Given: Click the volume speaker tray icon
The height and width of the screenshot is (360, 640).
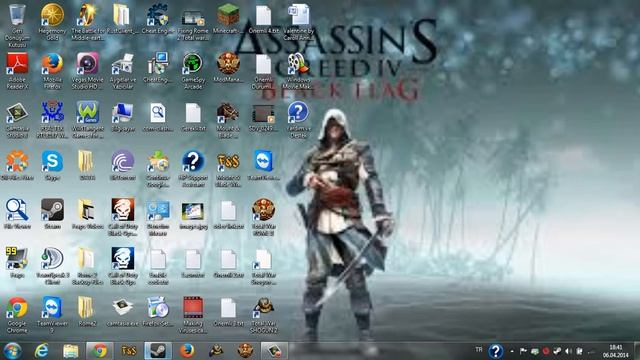Looking at the screenshot, I should coord(568,351).
